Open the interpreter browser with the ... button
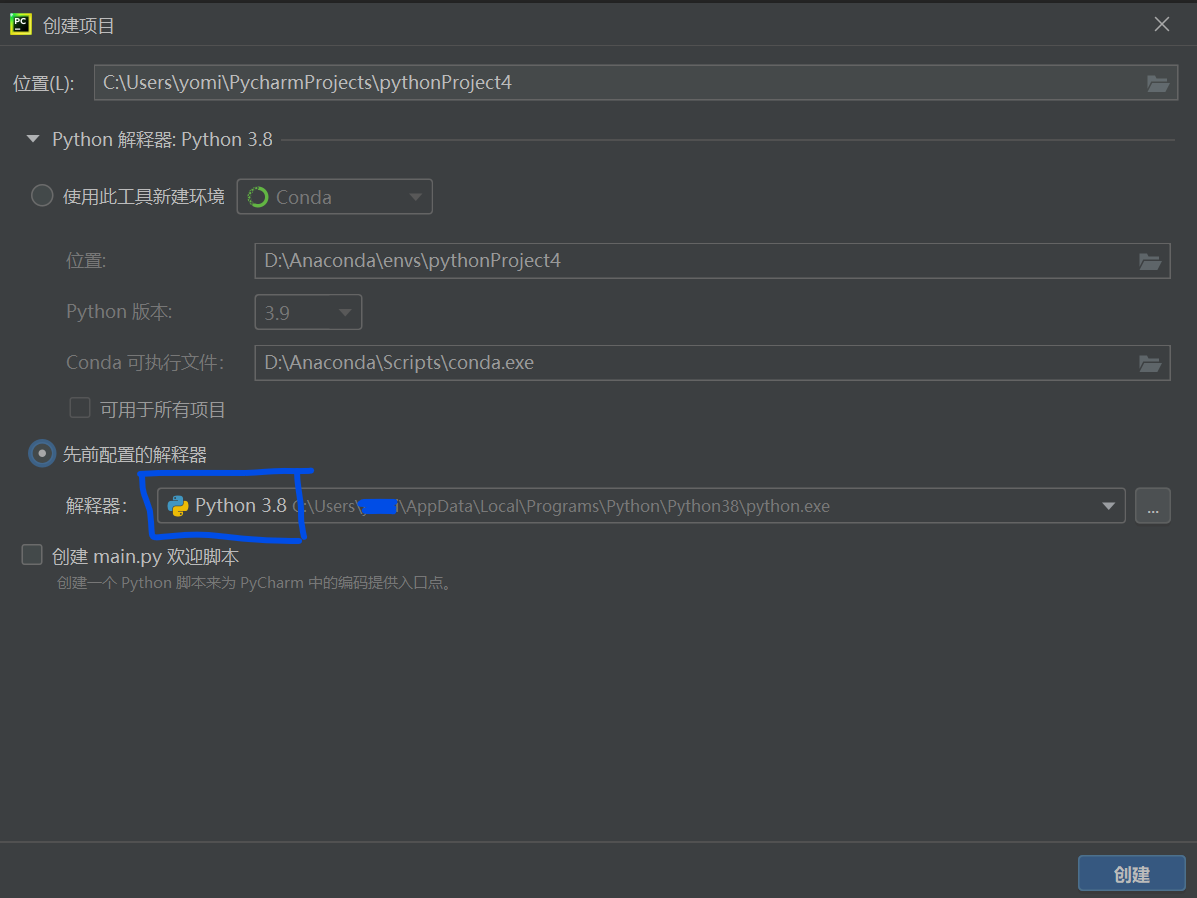This screenshot has width=1197, height=898. click(x=1152, y=505)
